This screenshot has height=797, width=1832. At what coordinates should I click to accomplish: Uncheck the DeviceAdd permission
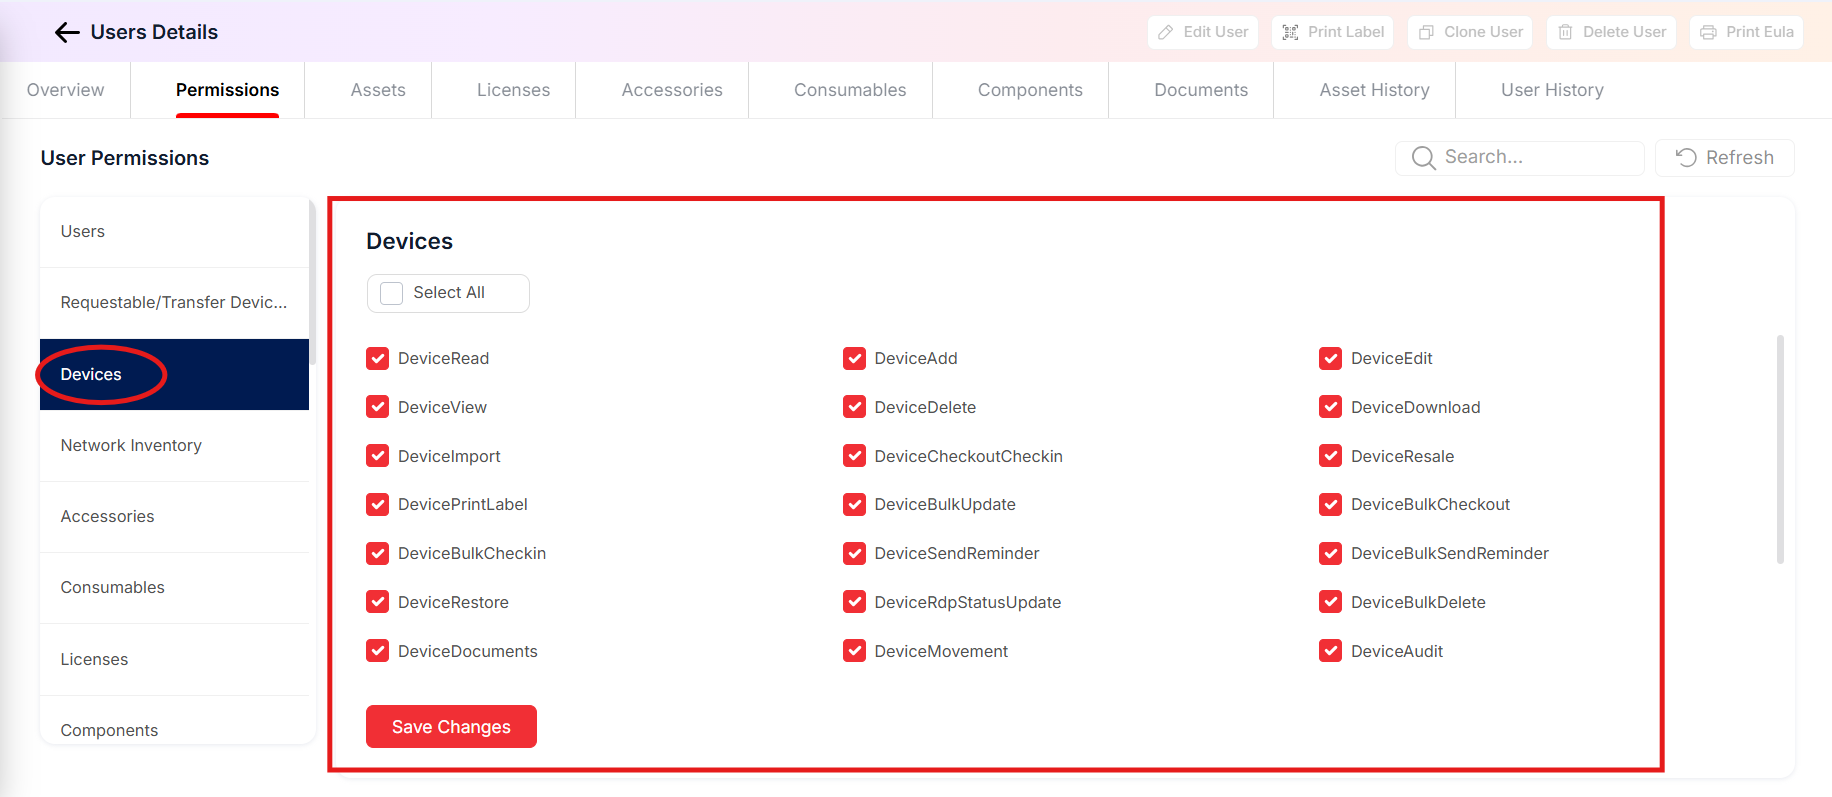point(854,358)
